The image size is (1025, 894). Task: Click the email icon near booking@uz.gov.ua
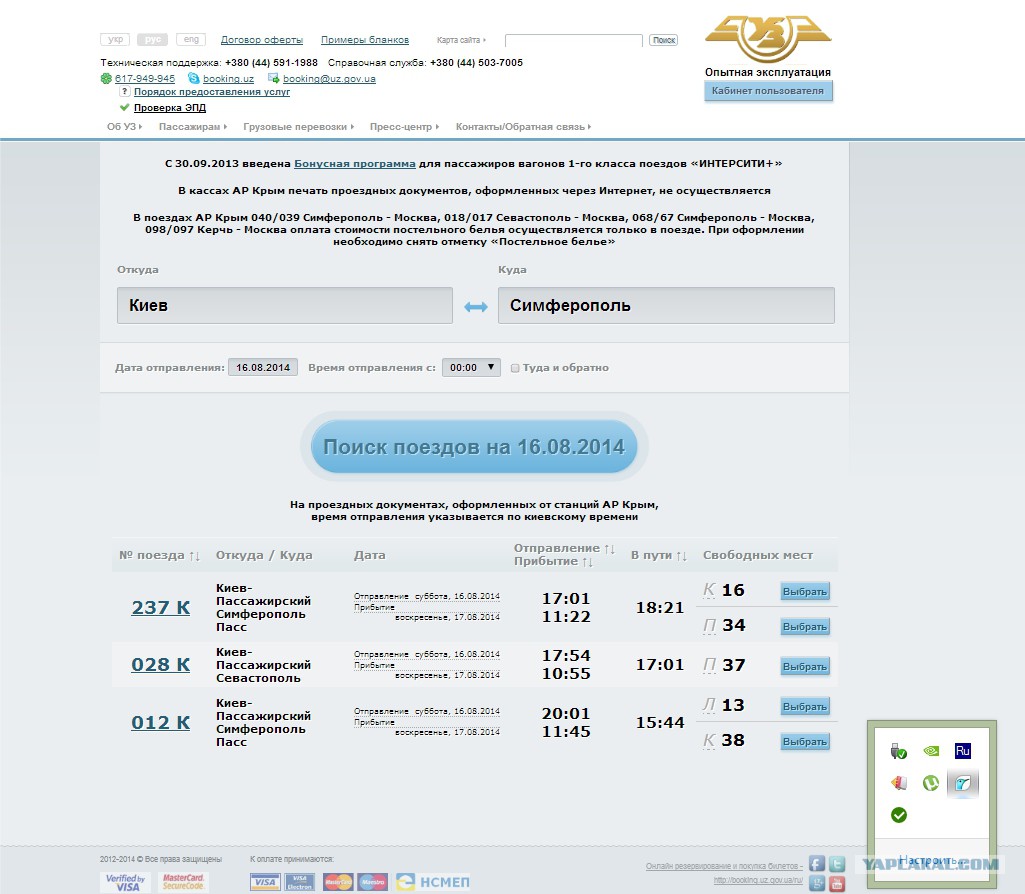click(x=273, y=78)
